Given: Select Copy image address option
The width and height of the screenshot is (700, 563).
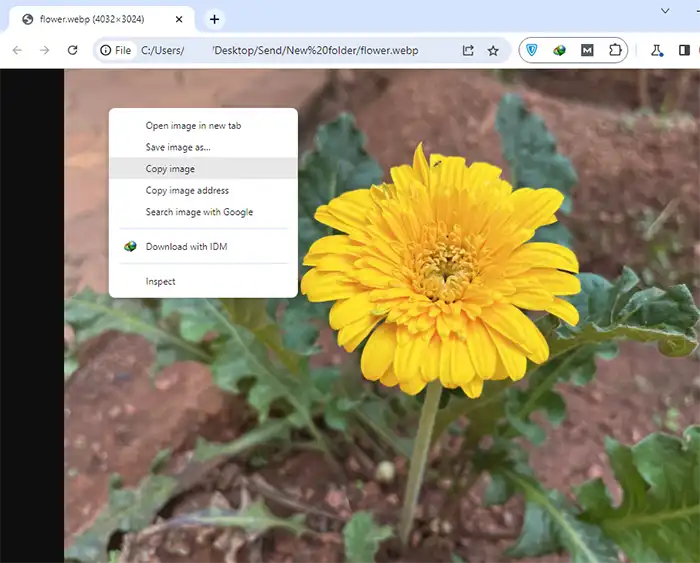Looking at the screenshot, I should click(203, 190).
